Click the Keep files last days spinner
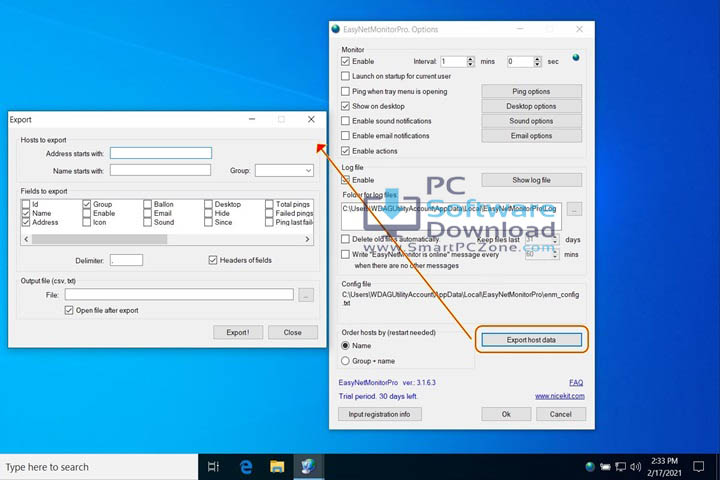 [555, 239]
